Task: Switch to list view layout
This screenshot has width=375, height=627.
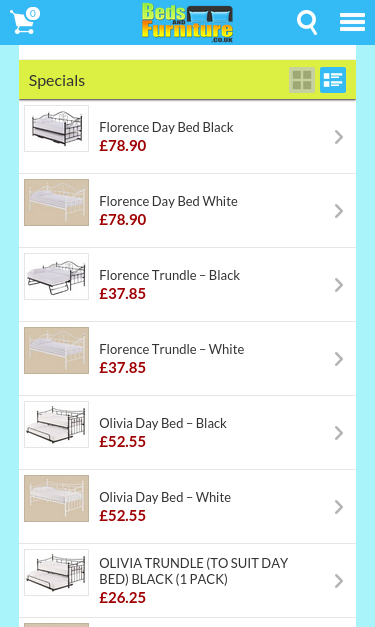Action: coord(333,80)
